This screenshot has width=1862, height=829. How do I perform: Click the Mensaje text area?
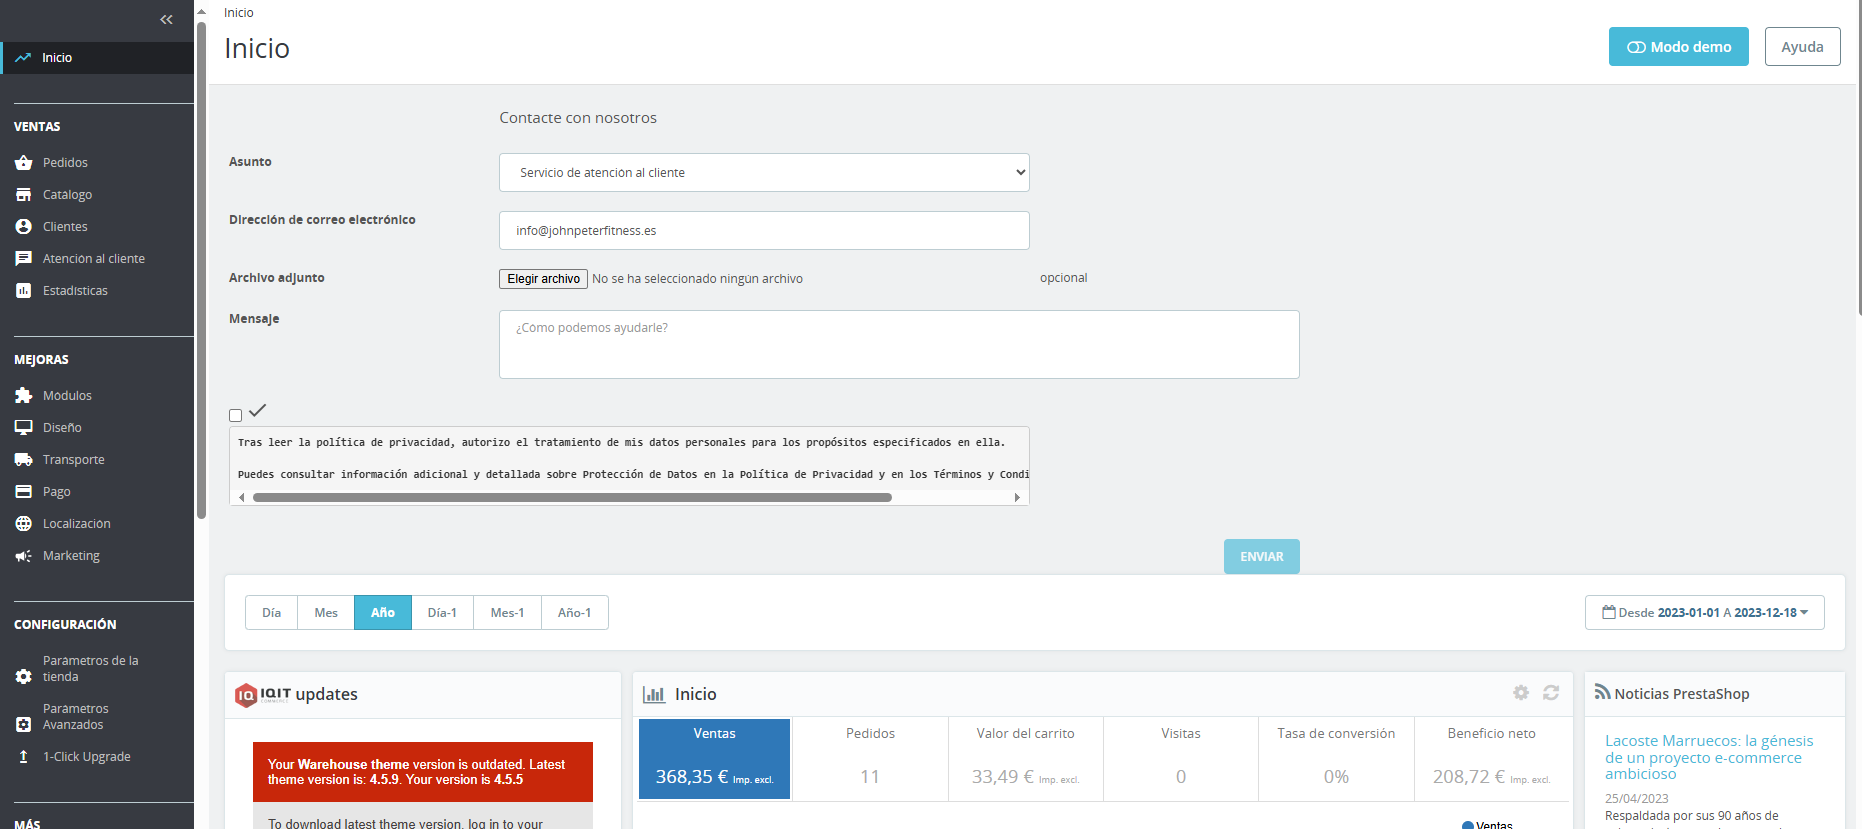click(x=899, y=344)
